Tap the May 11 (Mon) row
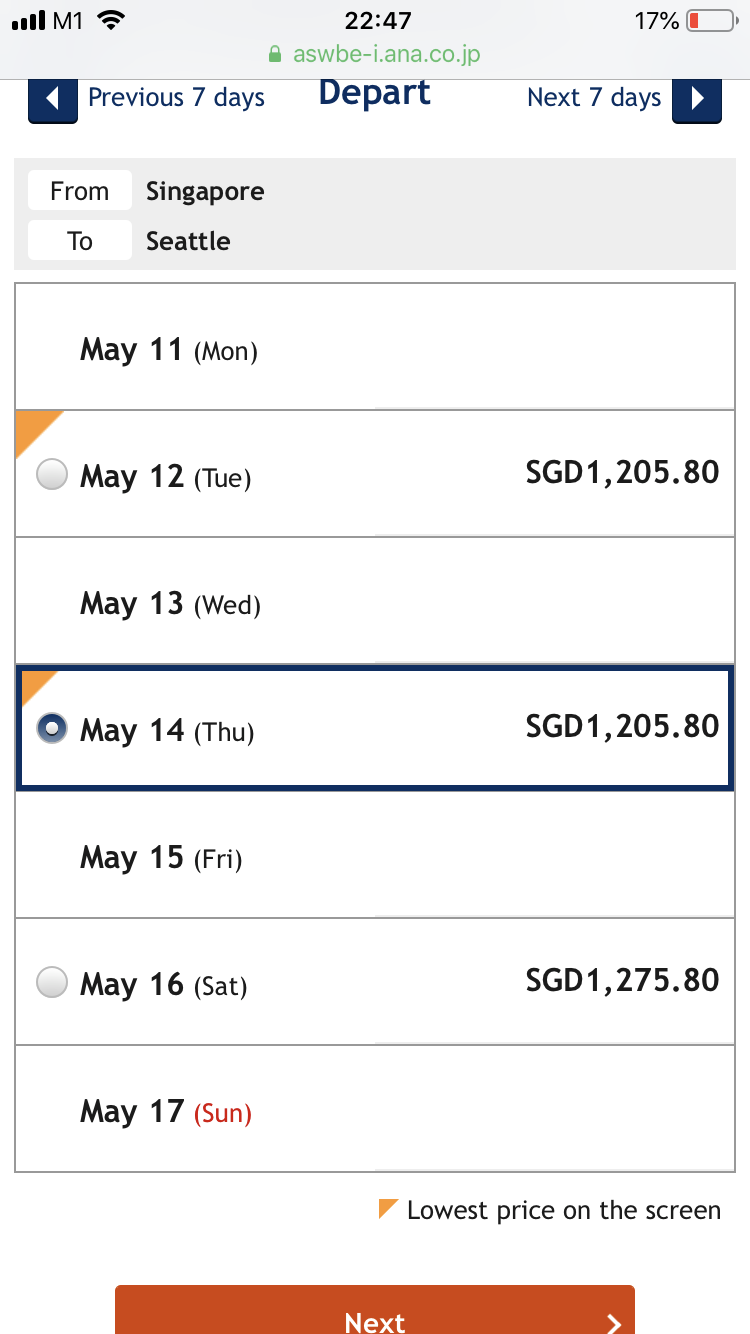 [x=375, y=347]
